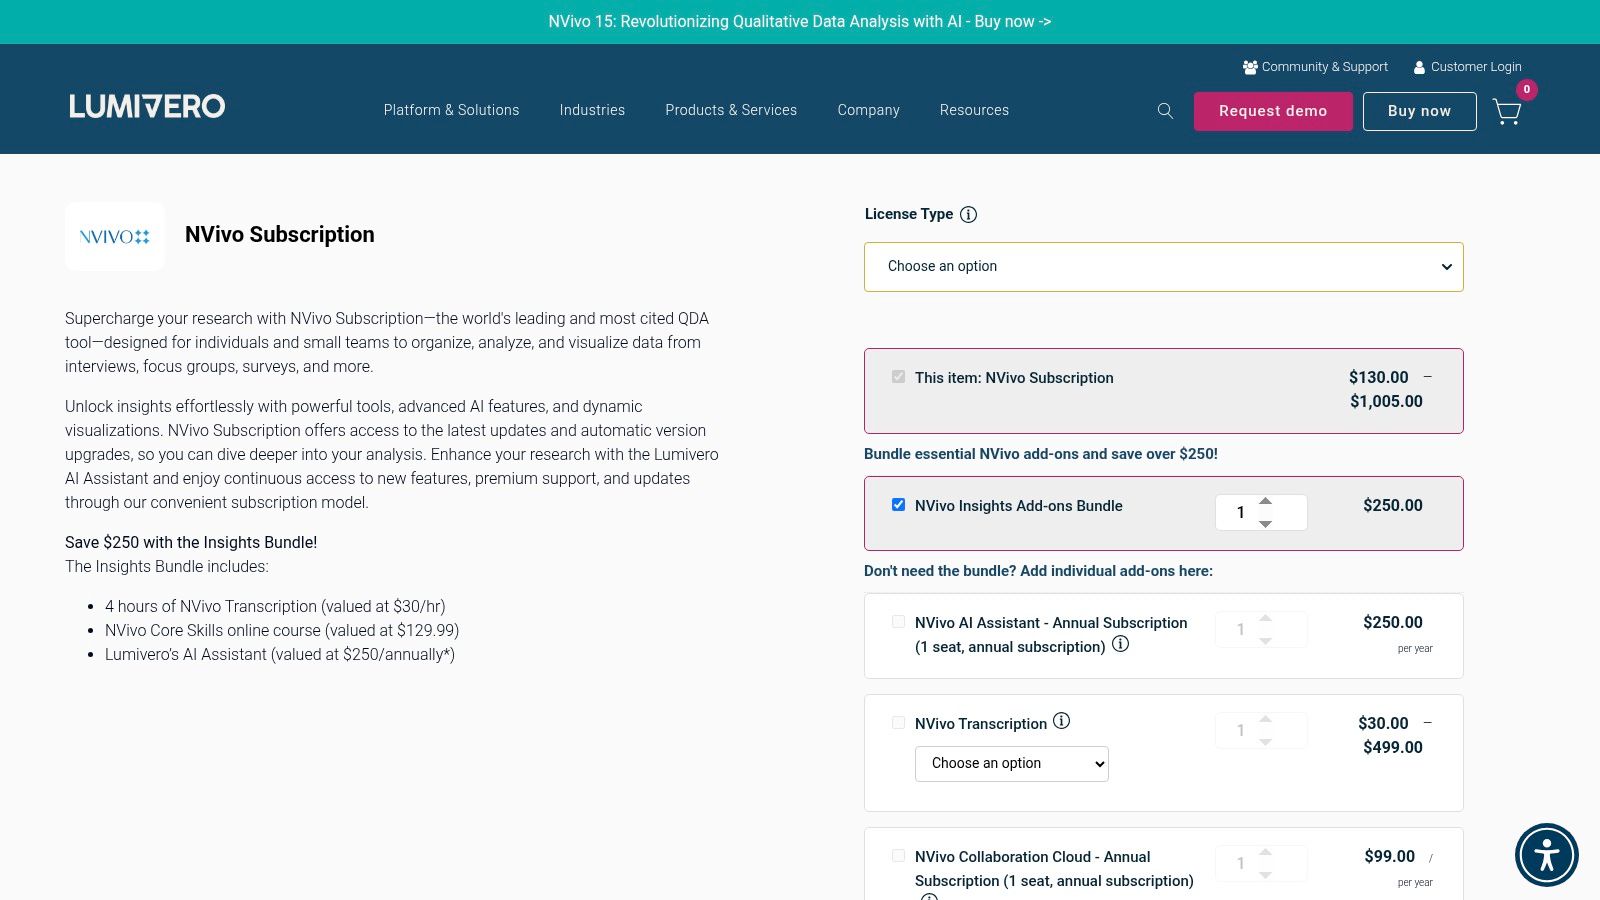Viewport: 1600px width, 900px height.
Task: Click the Insights Bundle quantity input field
Action: click(1241, 512)
